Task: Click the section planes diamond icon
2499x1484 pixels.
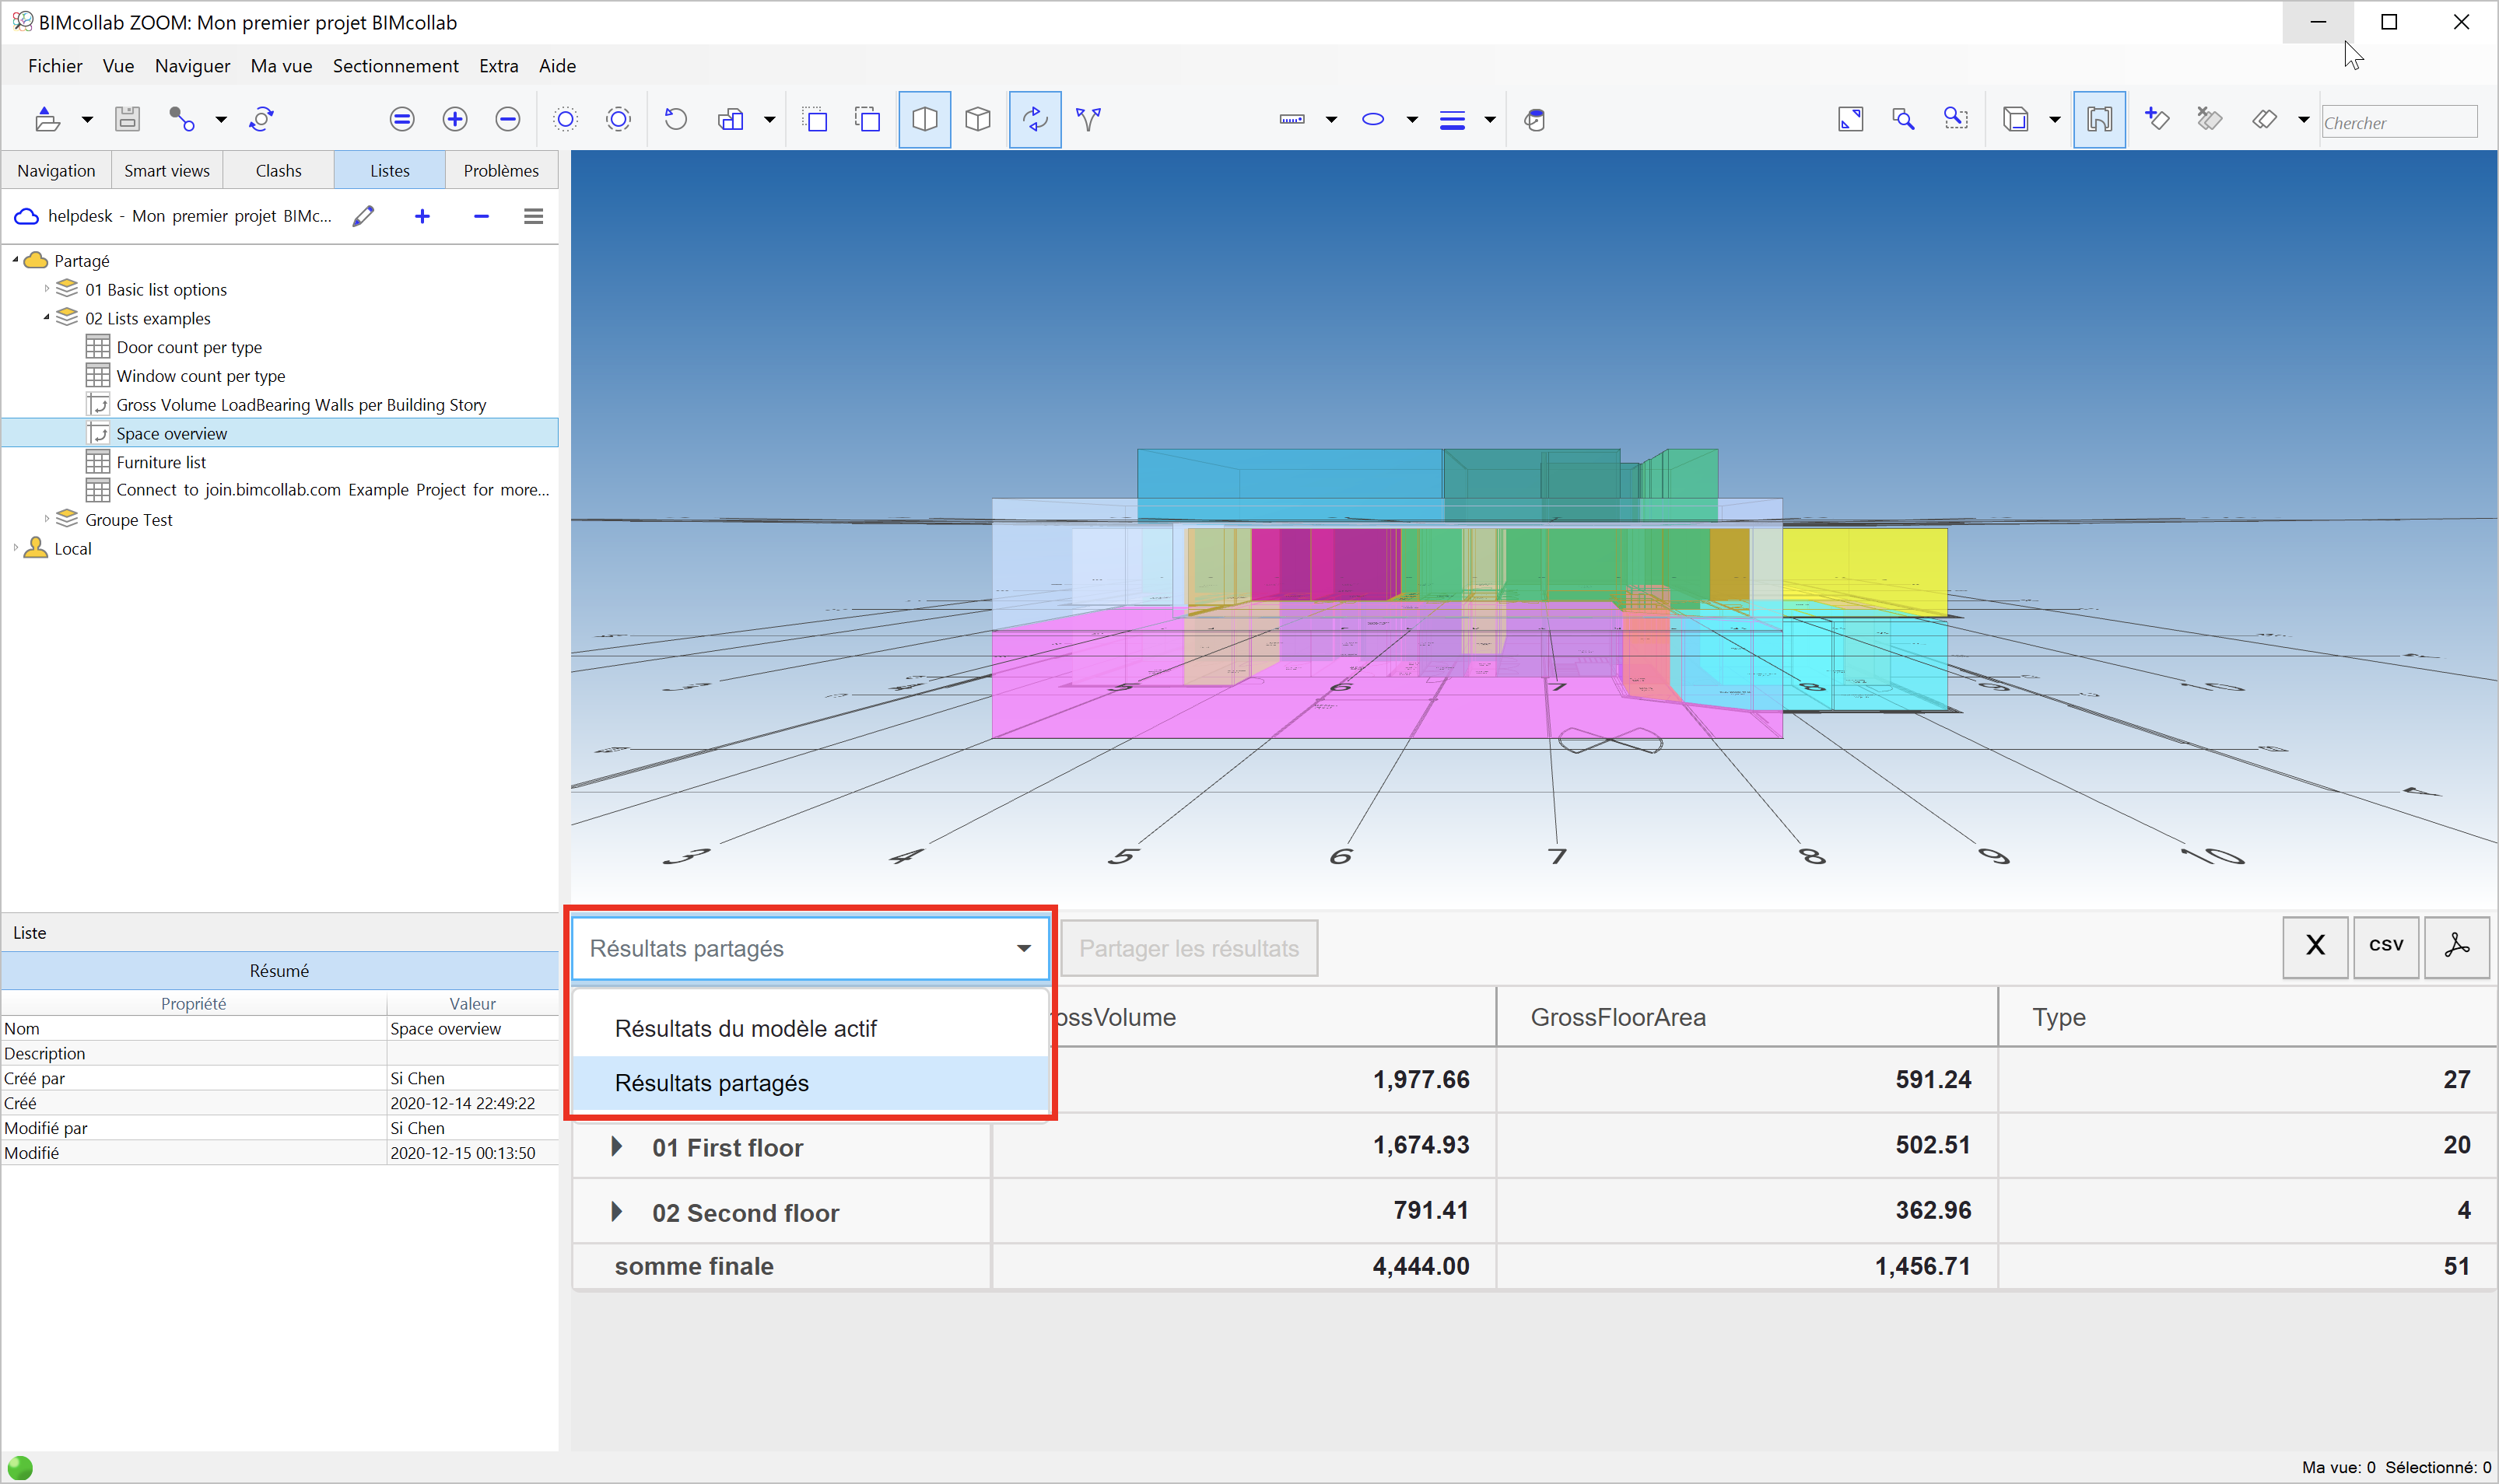Action: point(2265,120)
